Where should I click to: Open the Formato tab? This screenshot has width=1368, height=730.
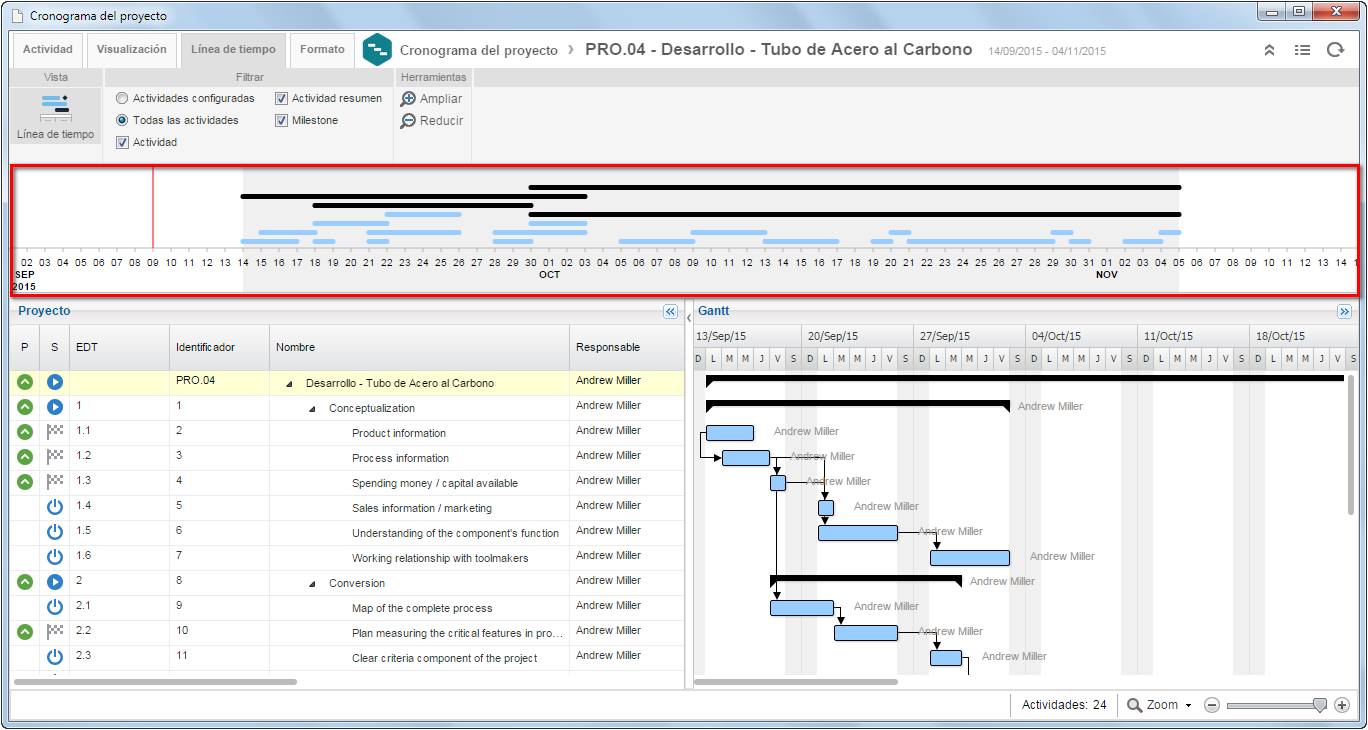(322, 49)
